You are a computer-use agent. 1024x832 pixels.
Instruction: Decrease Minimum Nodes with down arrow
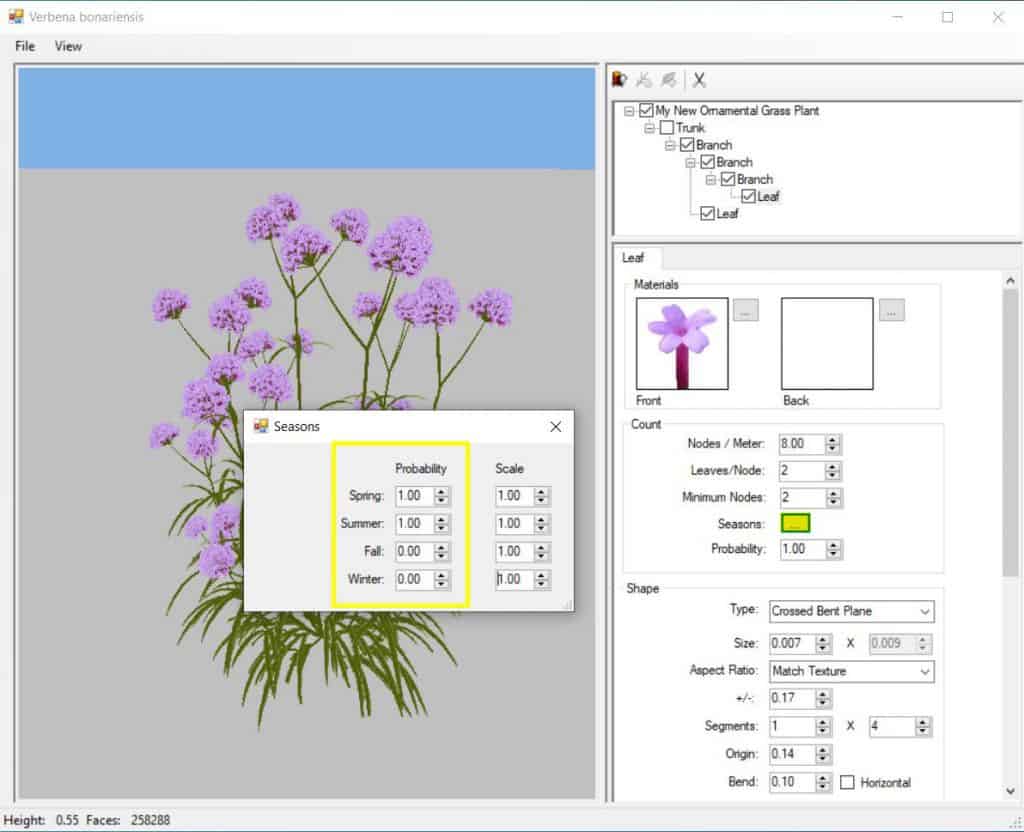(833, 502)
